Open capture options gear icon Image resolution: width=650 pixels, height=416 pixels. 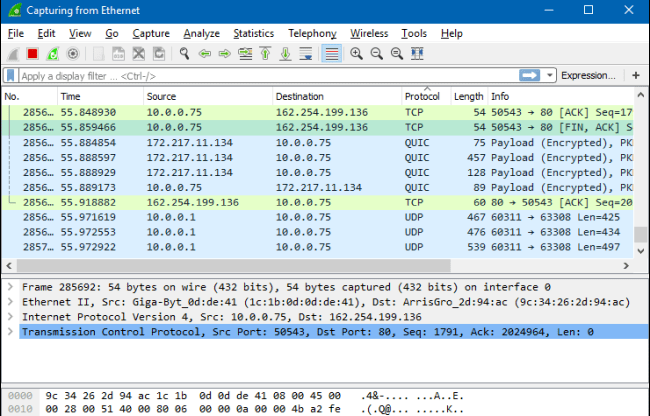pyautogui.click(x=73, y=53)
